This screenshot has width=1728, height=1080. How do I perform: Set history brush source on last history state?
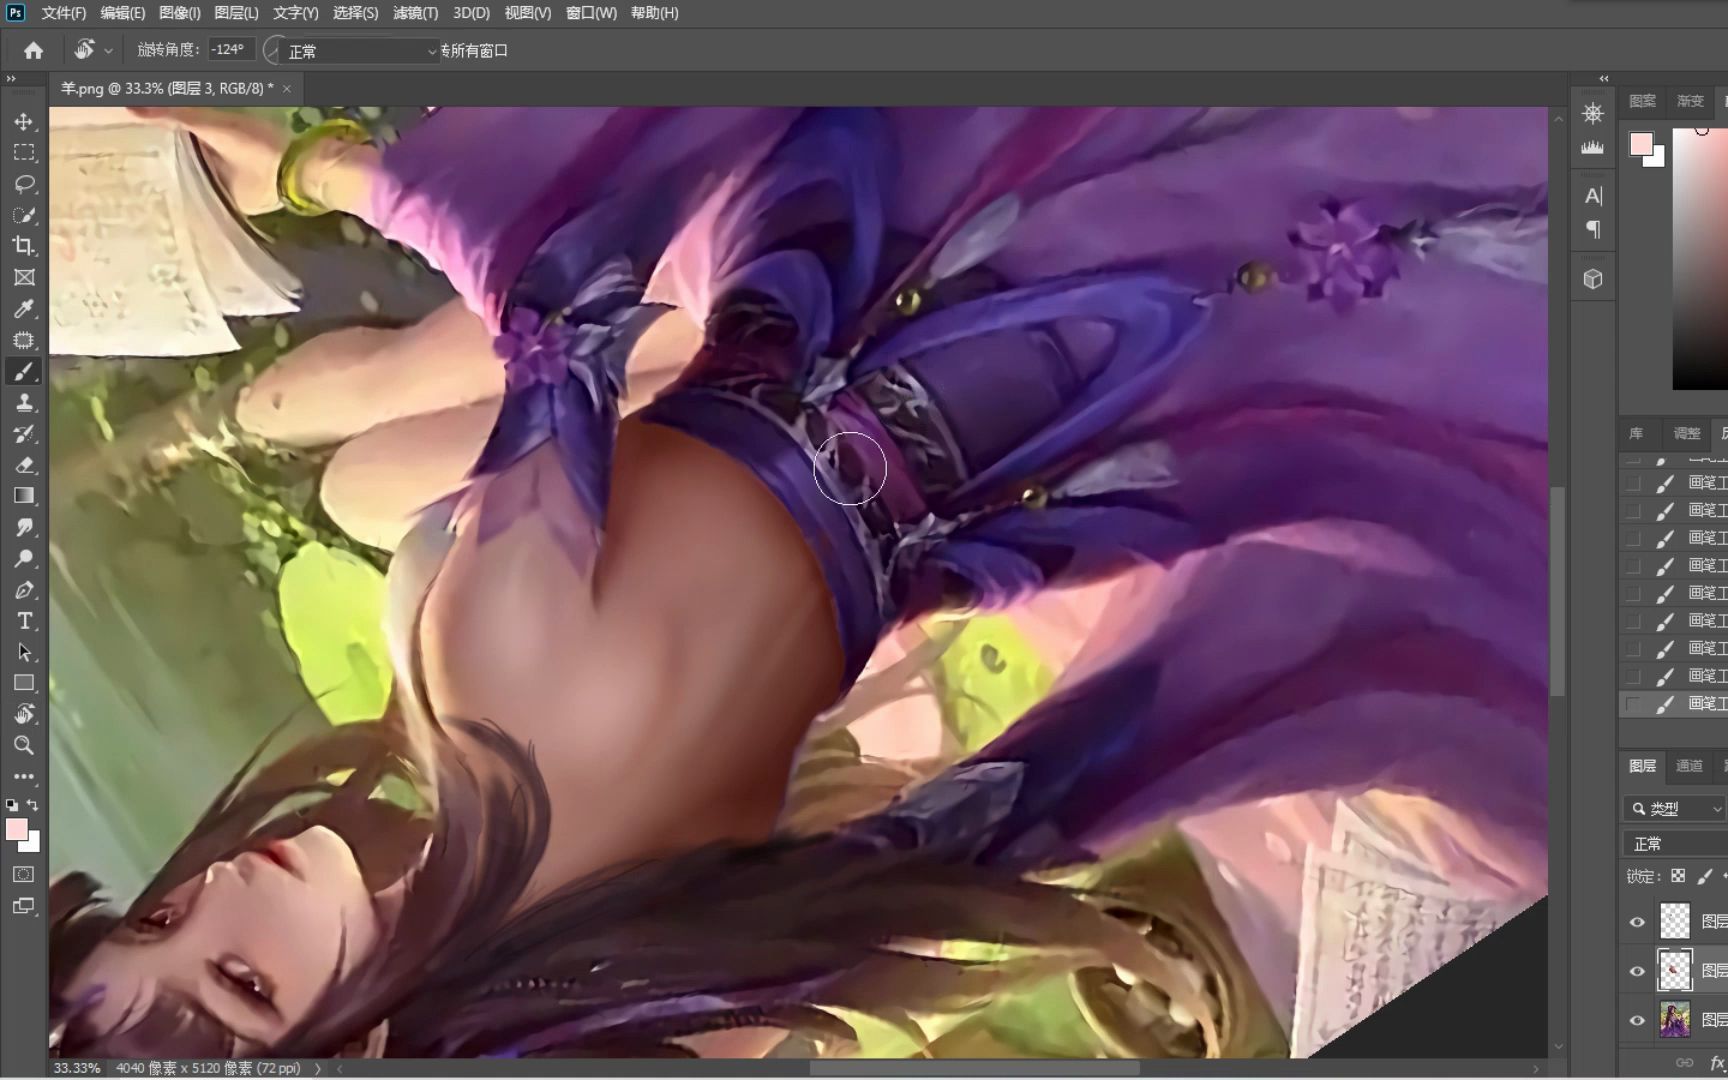pos(1633,704)
